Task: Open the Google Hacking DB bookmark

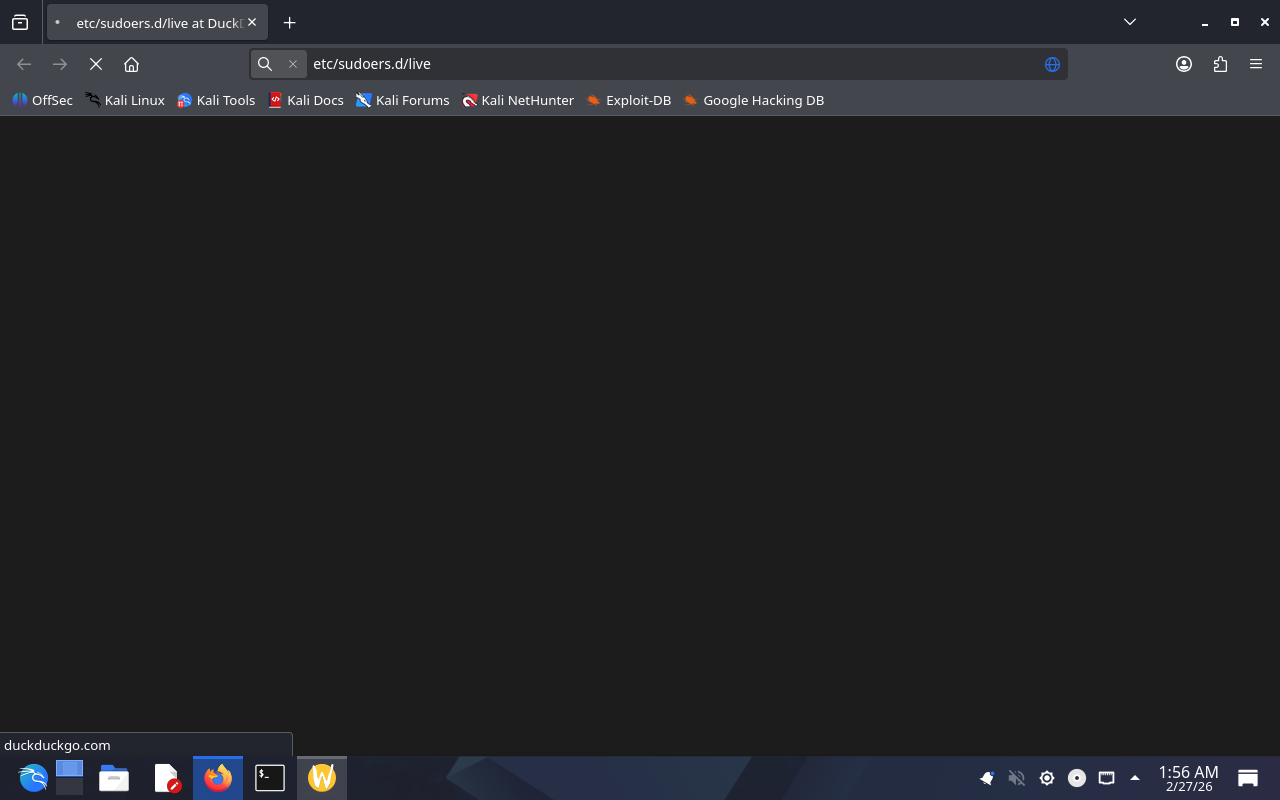Action: click(x=754, y=100)
